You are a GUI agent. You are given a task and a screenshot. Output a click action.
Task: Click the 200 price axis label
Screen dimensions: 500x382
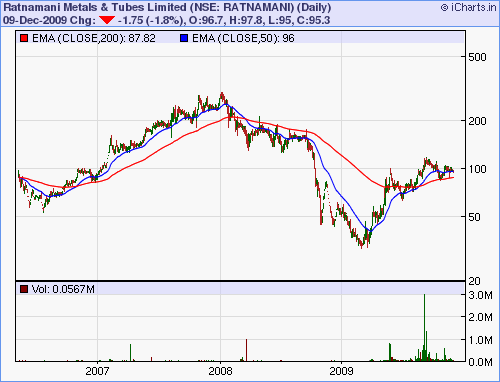point(477,121)
